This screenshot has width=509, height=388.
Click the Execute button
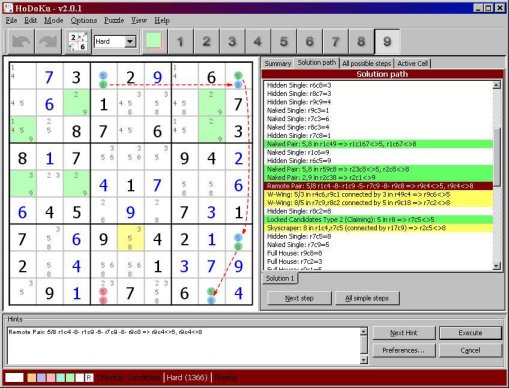[x=470, y=333]
